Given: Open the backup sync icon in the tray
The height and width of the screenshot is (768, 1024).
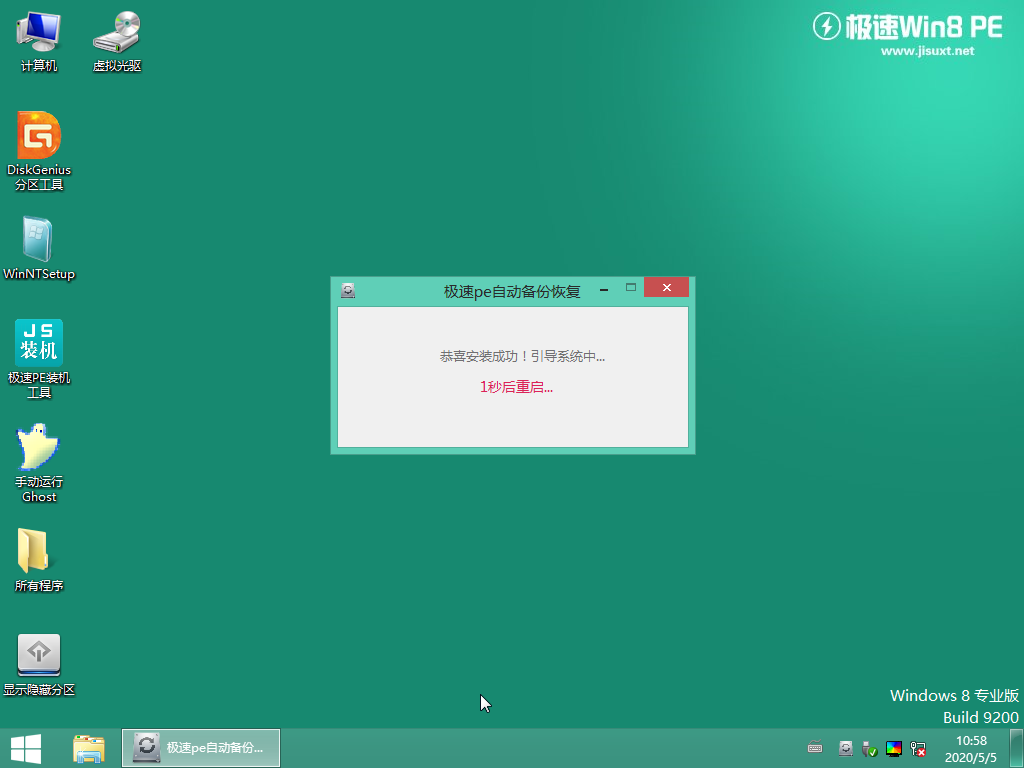Looking at the screenshot, I should [845, 748].
